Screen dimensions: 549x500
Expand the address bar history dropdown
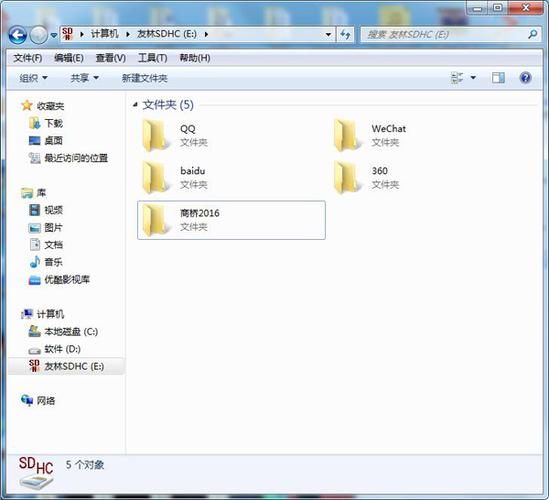tap(328, 34)
